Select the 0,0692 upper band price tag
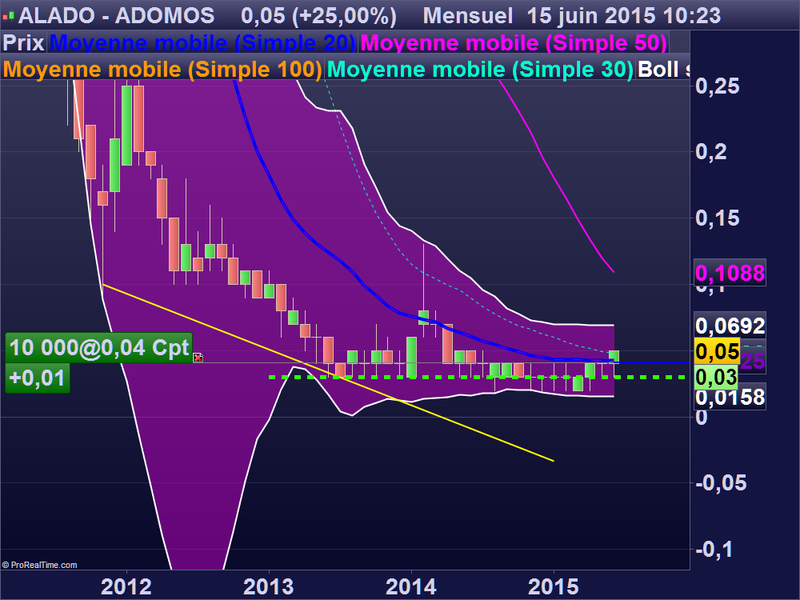Image resolution: width=800 pixels, height=600 pixels. click(730, 326)
